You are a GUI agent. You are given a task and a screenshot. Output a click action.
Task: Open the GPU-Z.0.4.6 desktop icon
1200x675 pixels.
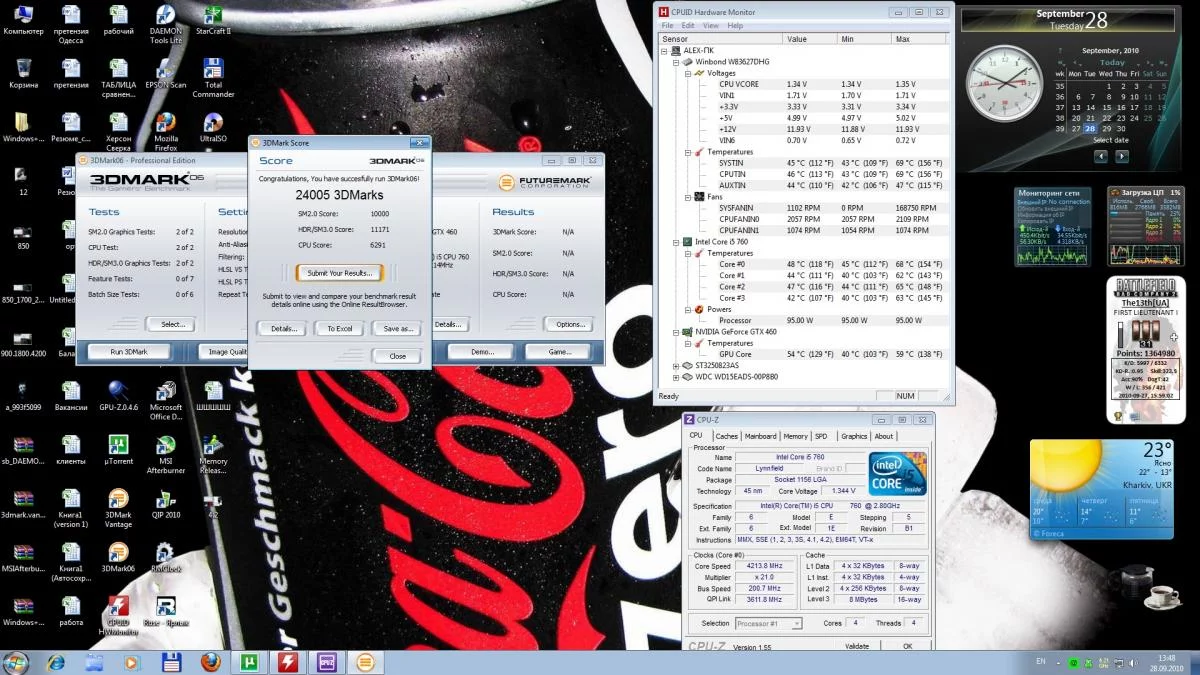point(118,396)
